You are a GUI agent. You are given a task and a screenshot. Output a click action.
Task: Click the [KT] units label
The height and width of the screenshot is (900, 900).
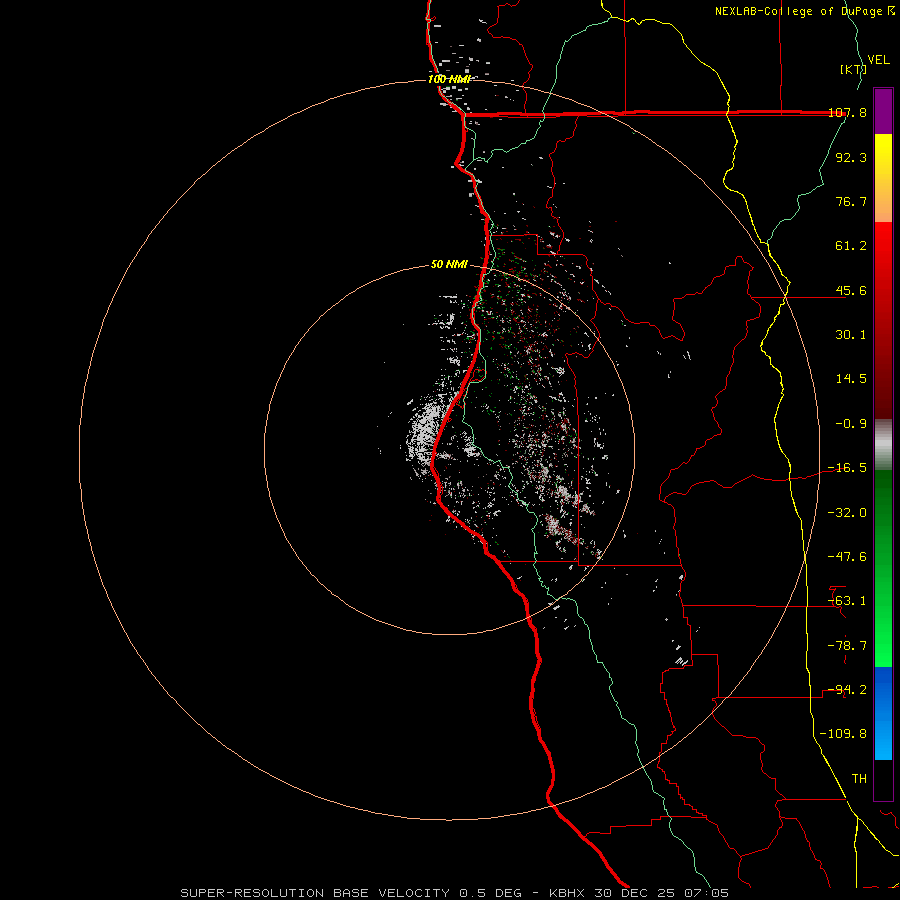[x=853, y=69]
